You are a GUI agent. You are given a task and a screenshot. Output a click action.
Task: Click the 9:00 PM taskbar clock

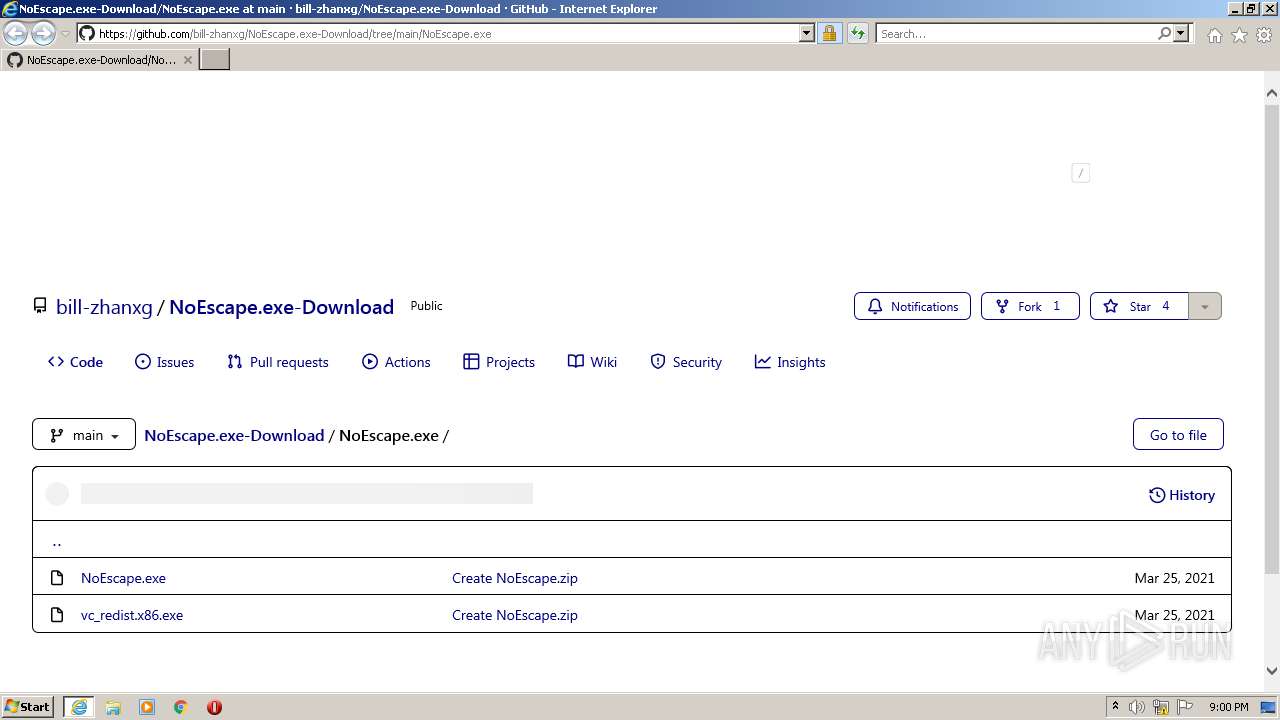point(1228,707)
